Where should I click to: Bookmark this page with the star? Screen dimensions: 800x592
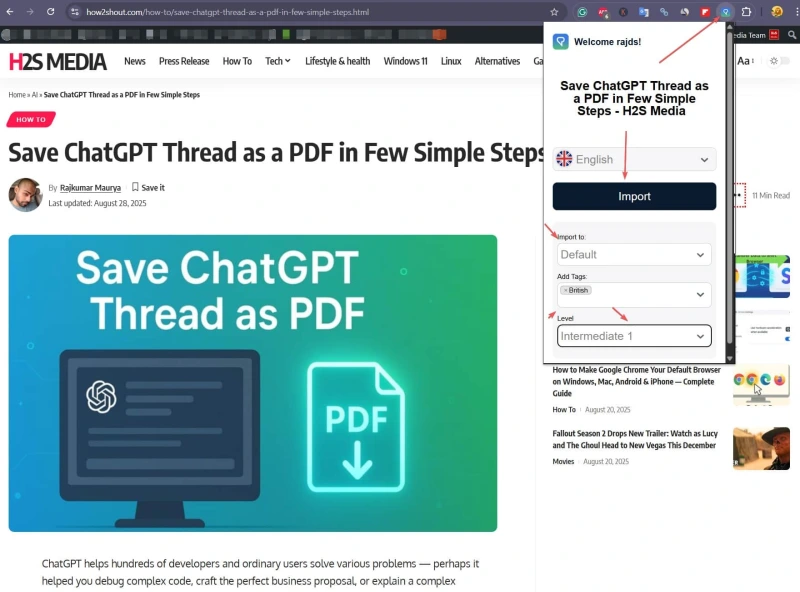(554, 12)
